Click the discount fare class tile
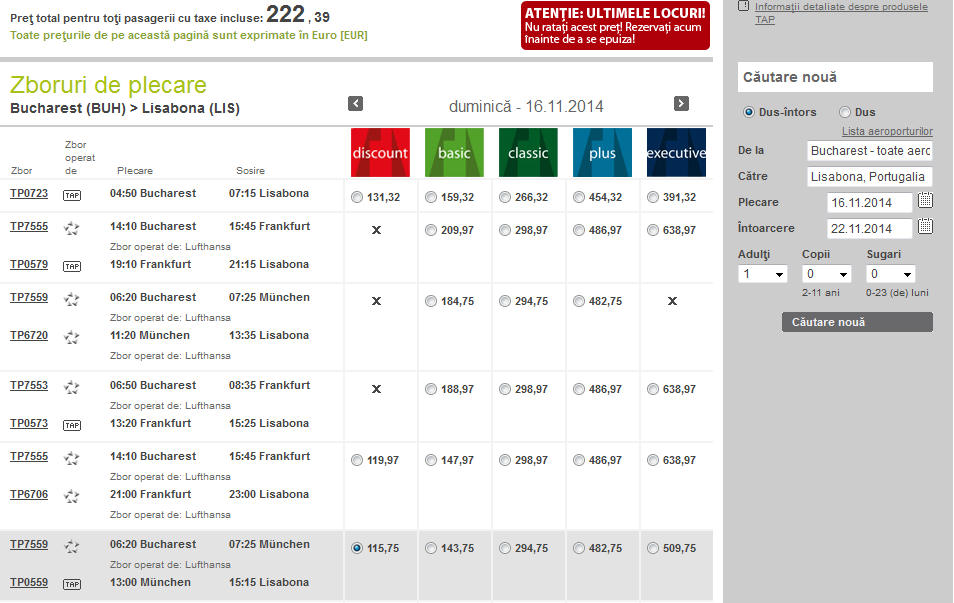The image size is (954, 603). pos(380,152)
